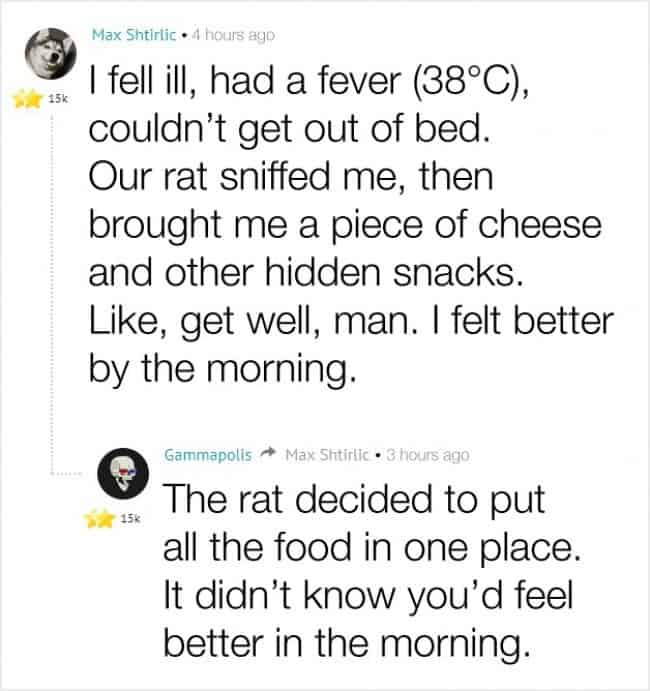Viewport: 650px width, 691px height.
Task: Click the reply arrow icon after Gammapolis
Action: pos(268,455)
